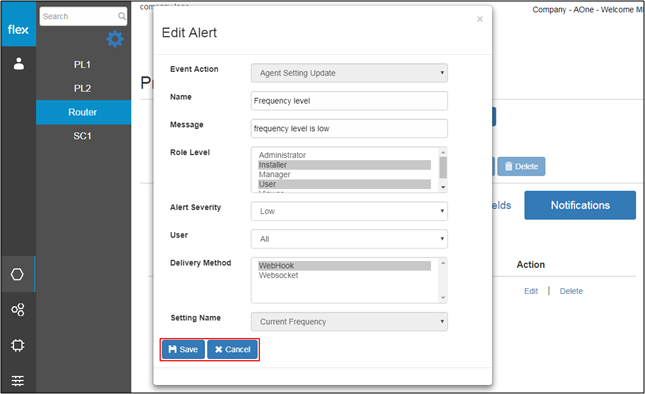
Task: Click the Delivery Method scrollbar down arrow
Action: (443, 298)
